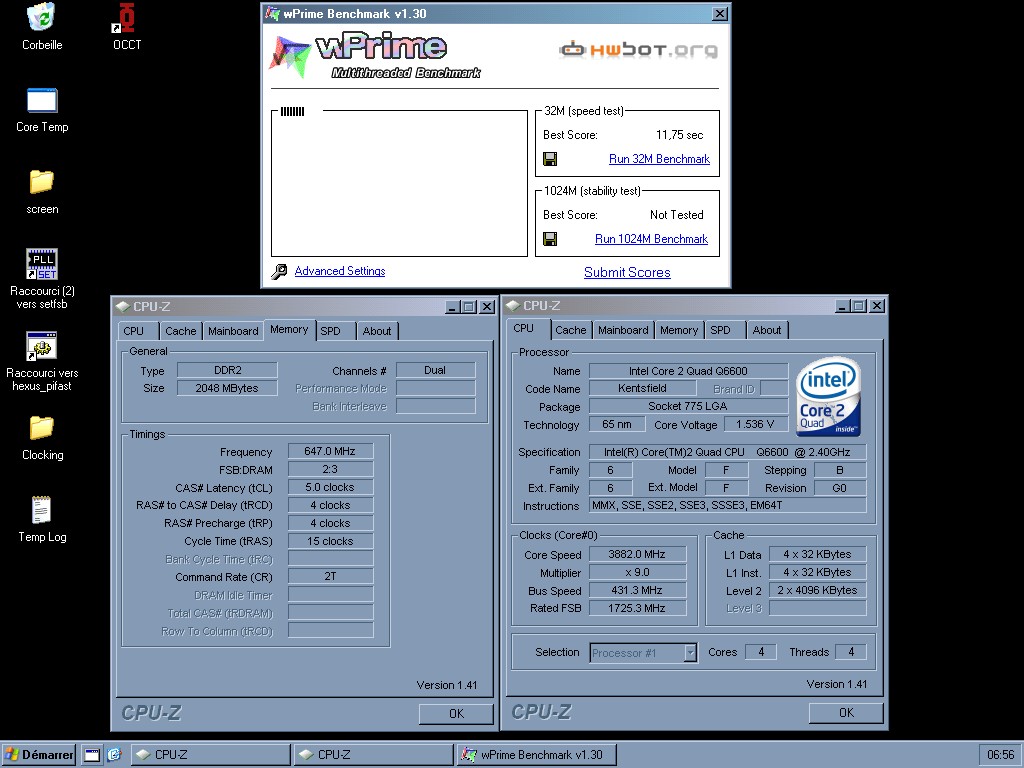This screenshot has width=1024, height=768.
Task: Switch to Cache tab in right CPU-Z
Action: (571, 330)
